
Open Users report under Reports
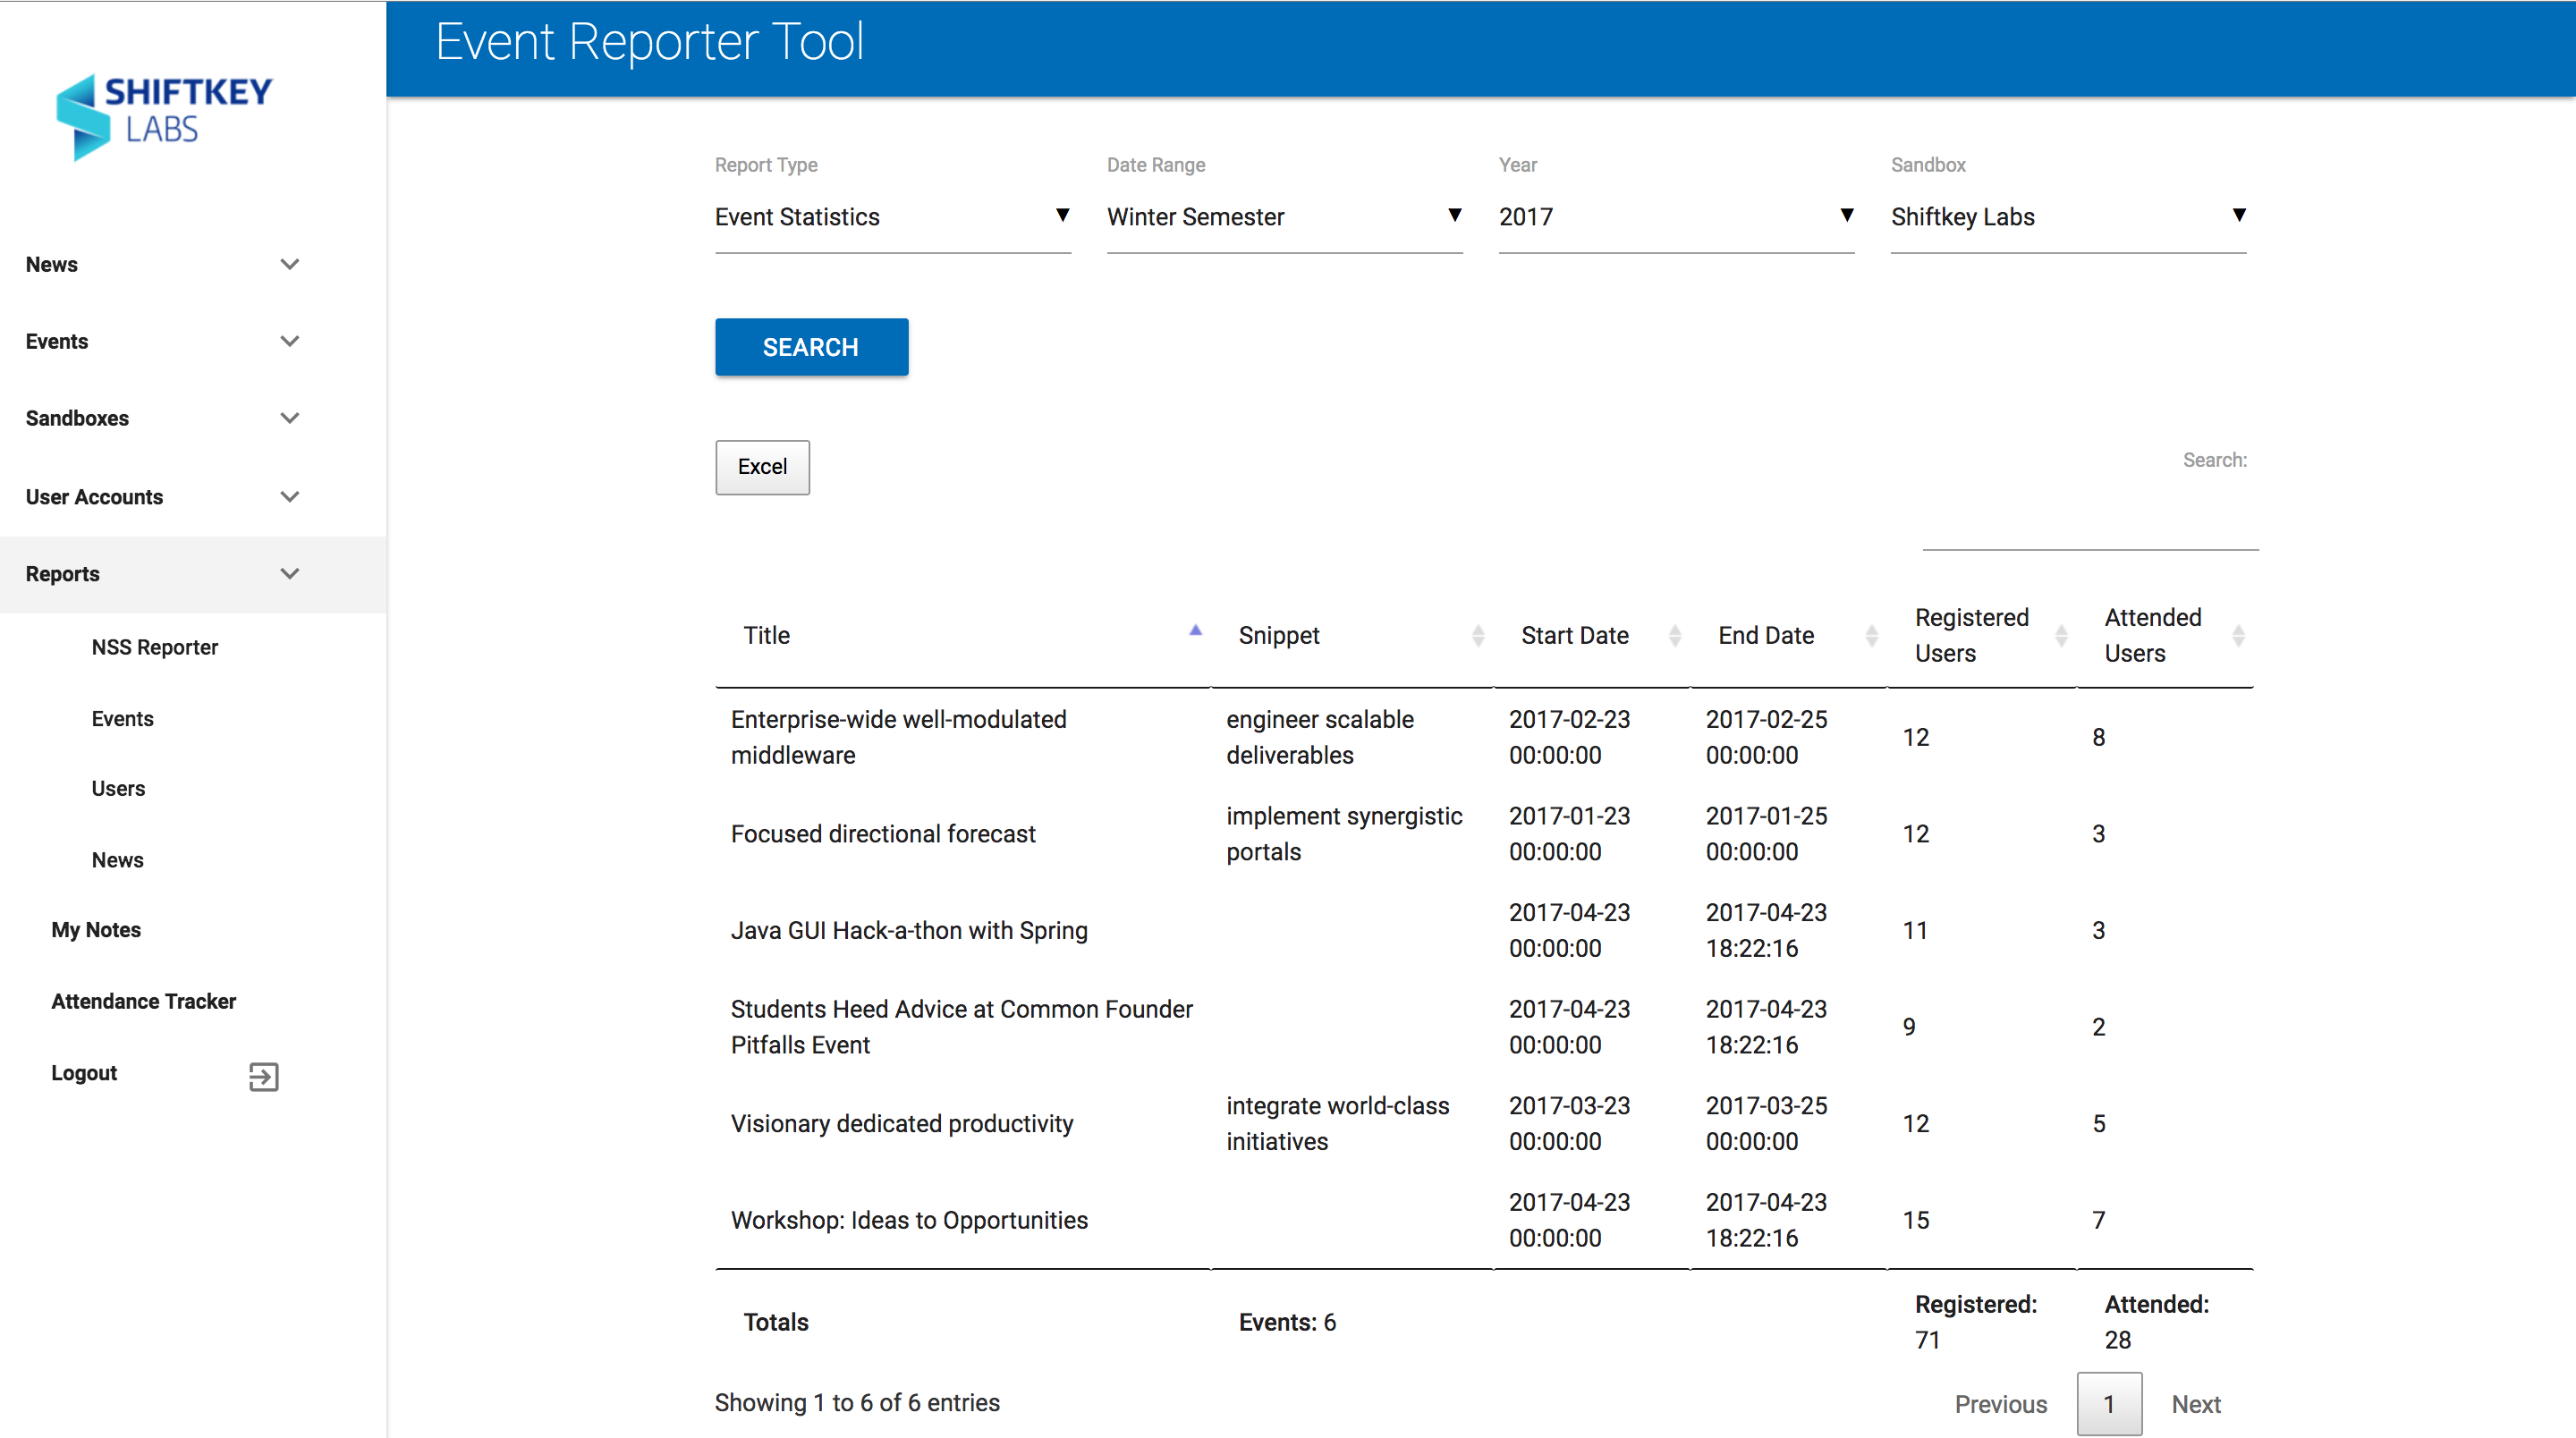[119, 788]
